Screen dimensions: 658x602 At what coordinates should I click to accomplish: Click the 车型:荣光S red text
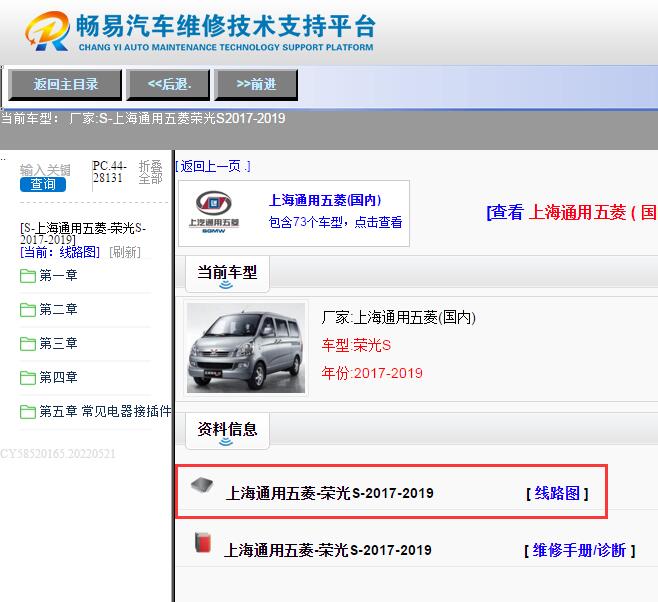pos(356,345)
